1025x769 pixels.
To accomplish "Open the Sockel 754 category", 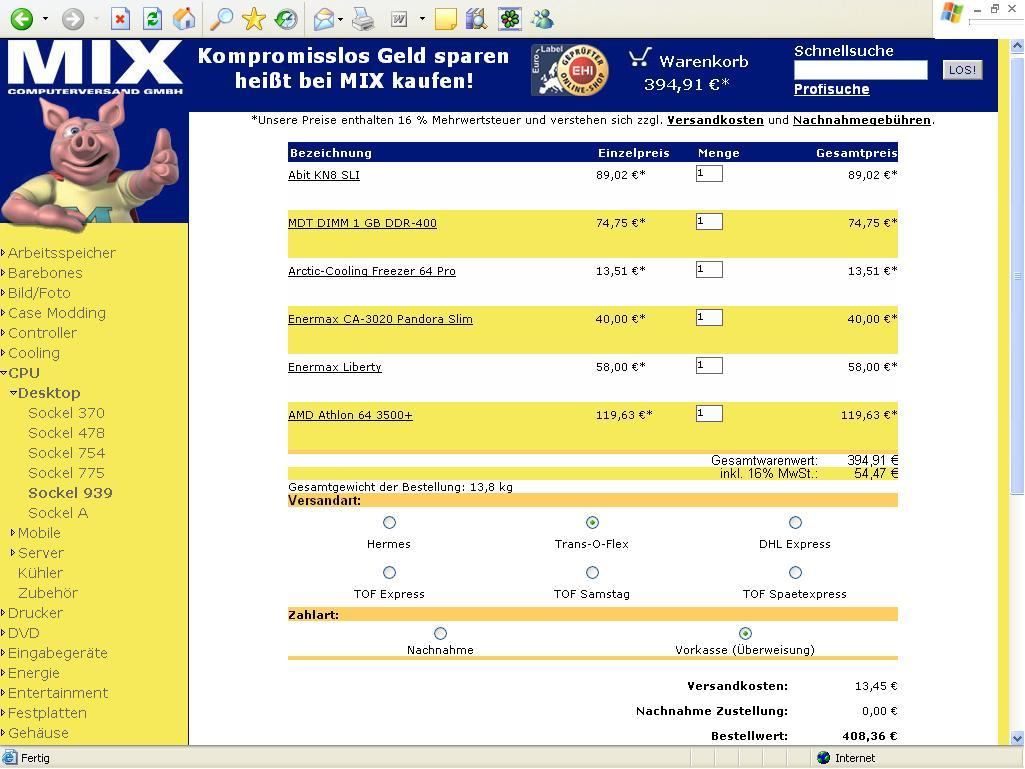I will tap(67, 453).
